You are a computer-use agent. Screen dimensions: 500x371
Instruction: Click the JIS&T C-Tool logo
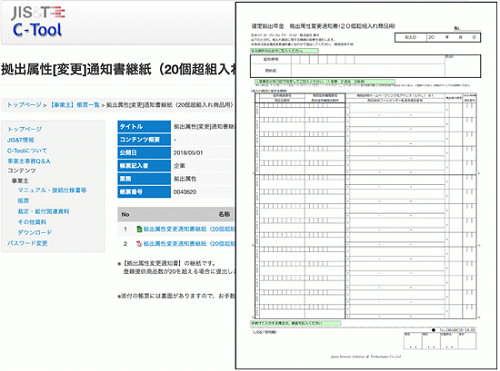pos(38,22)
